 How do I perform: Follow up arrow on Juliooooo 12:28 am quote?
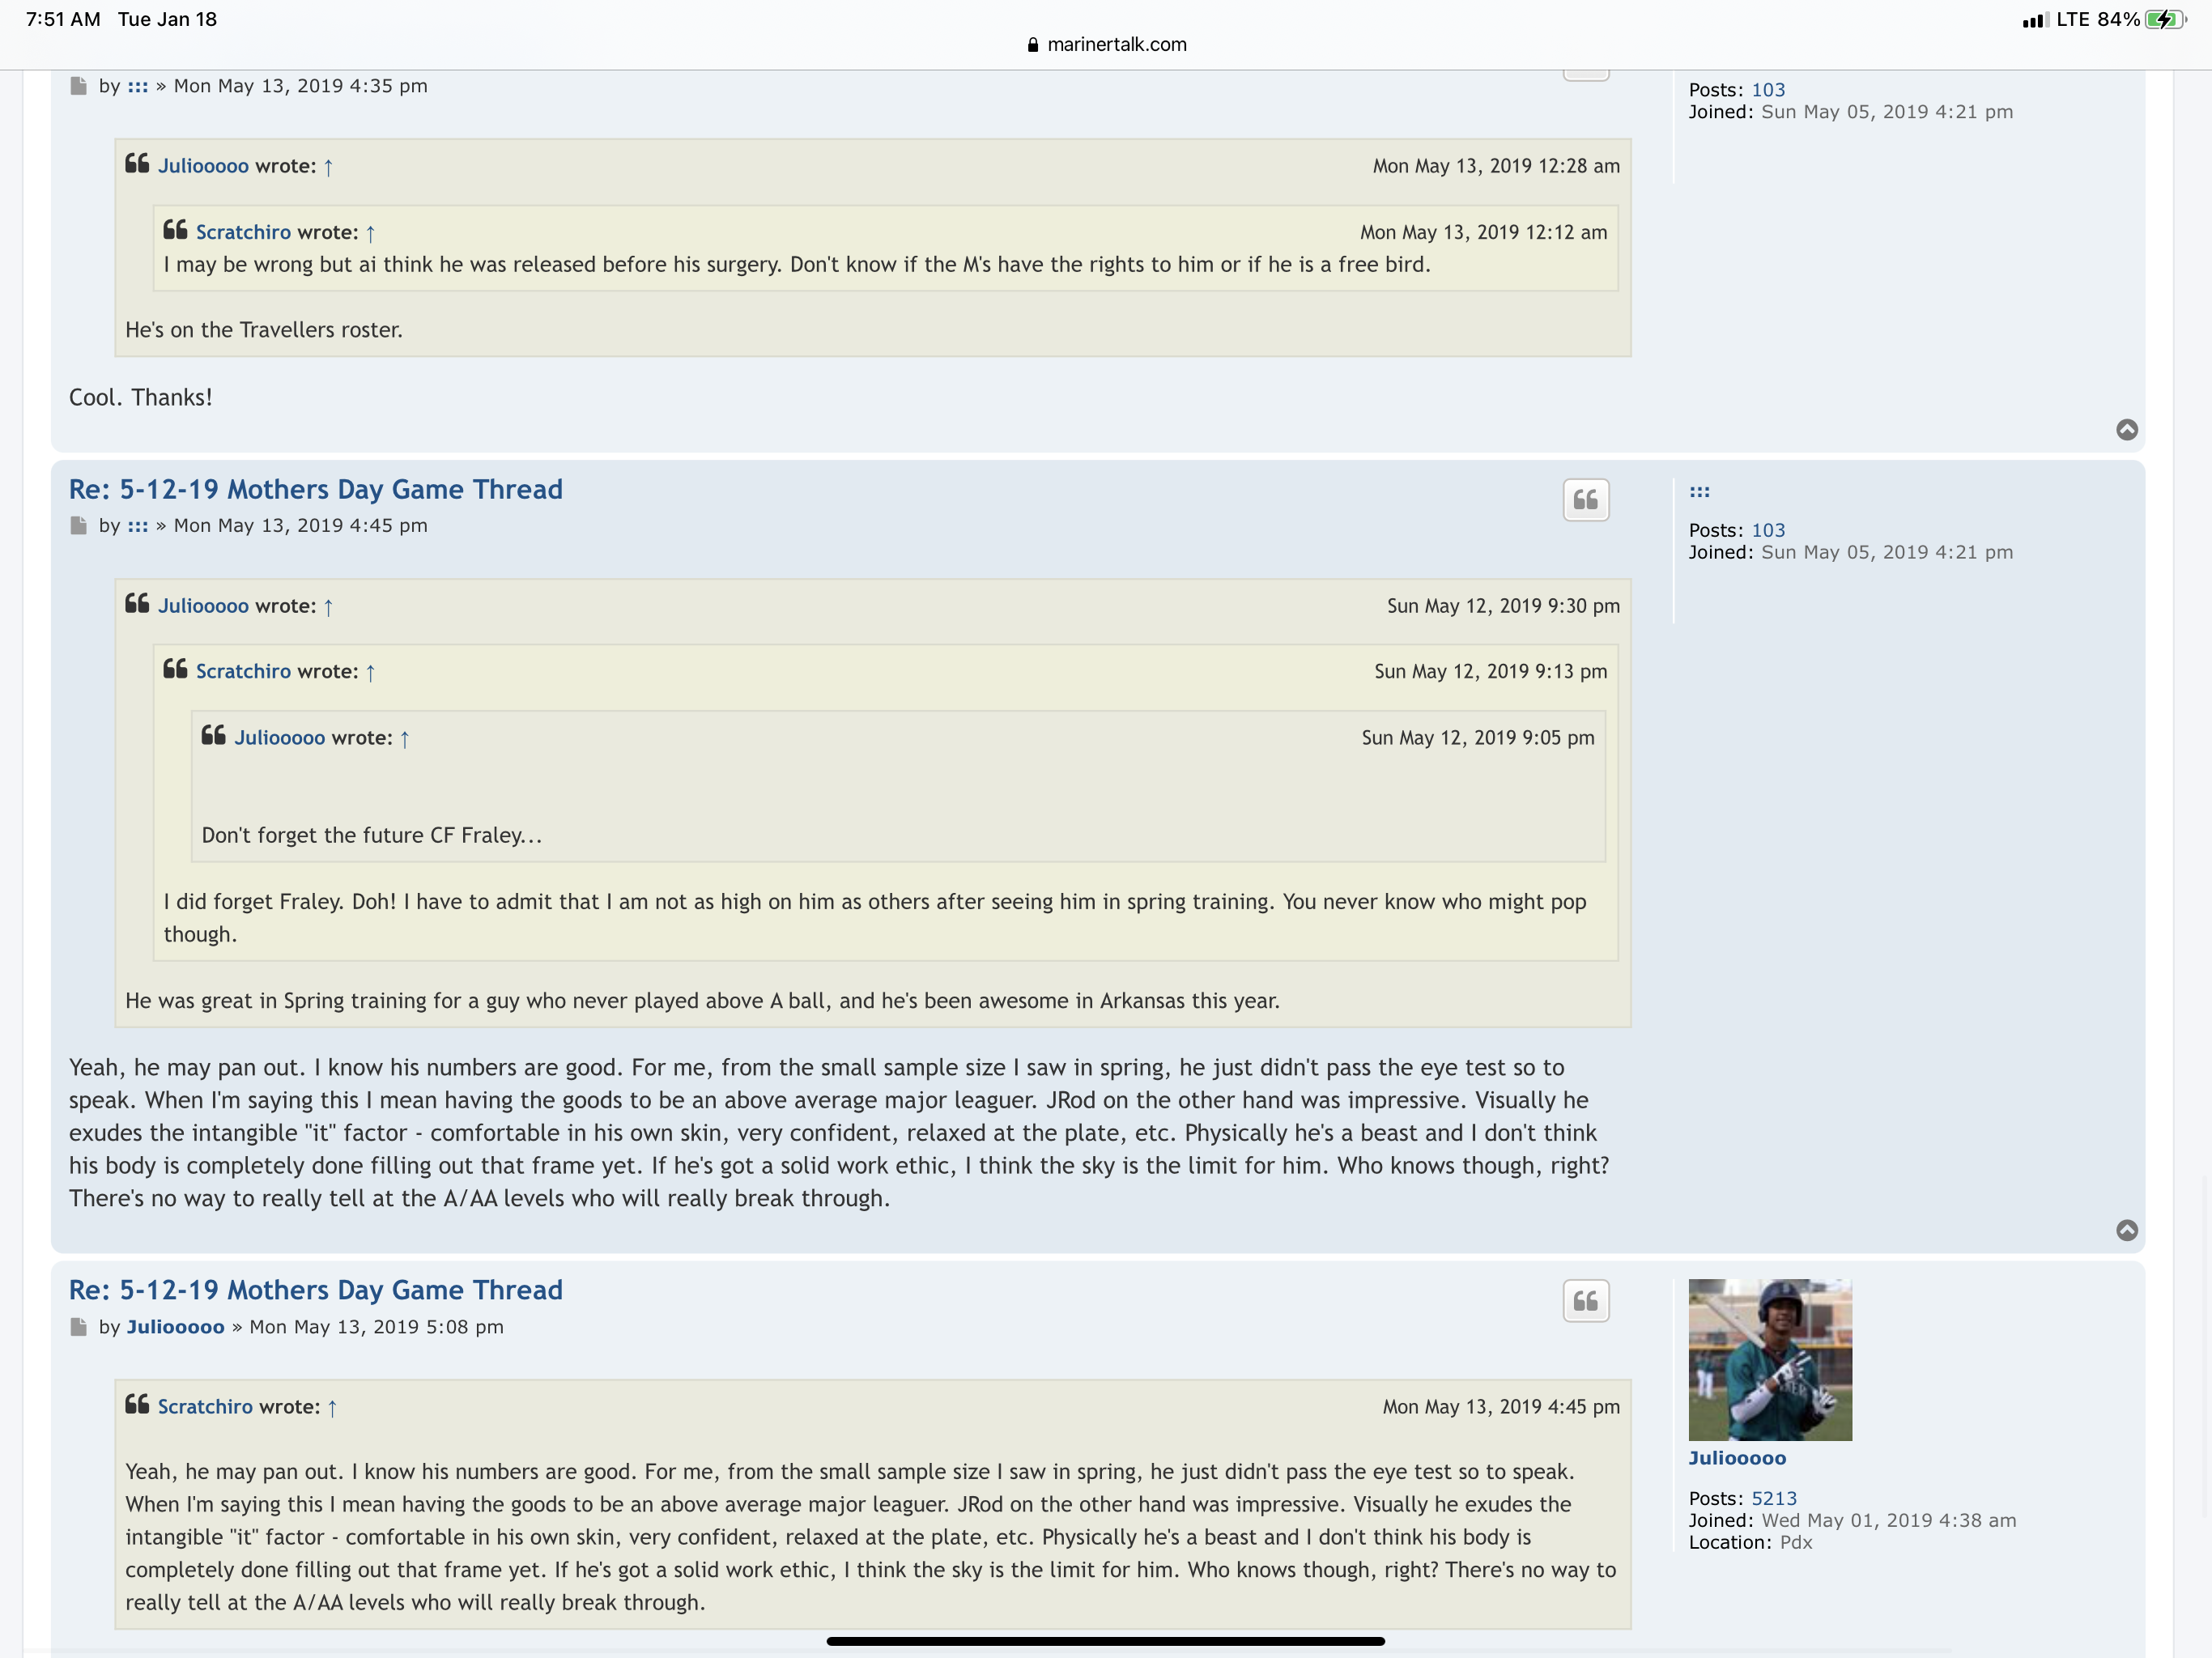point(328,167)
